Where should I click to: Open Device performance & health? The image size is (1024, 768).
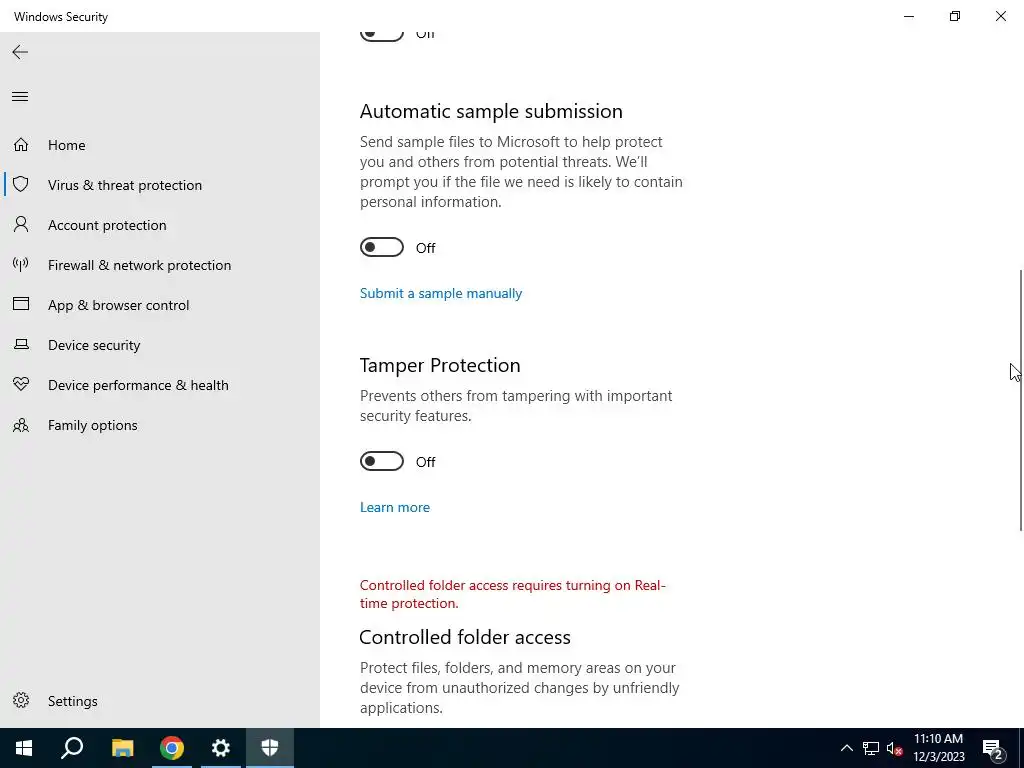138,385
